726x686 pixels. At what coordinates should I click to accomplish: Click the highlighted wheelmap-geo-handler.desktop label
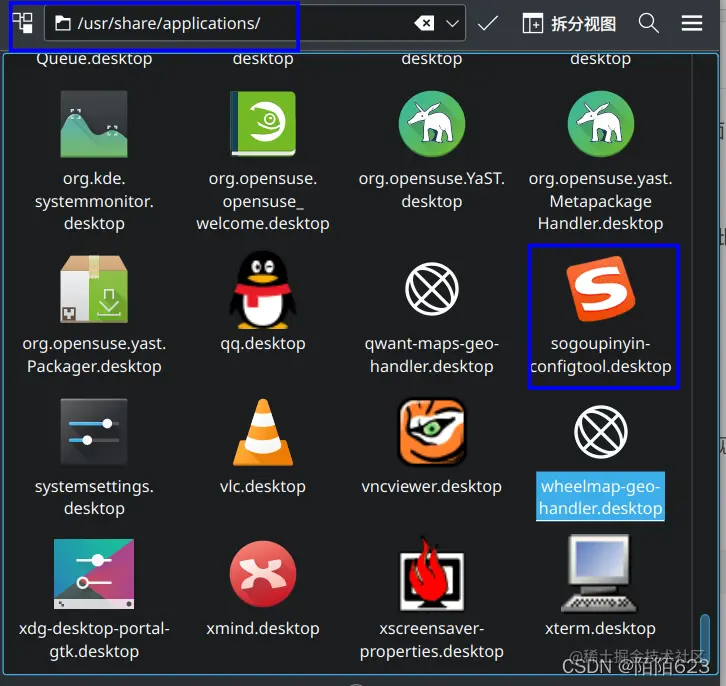pos(601,497)
